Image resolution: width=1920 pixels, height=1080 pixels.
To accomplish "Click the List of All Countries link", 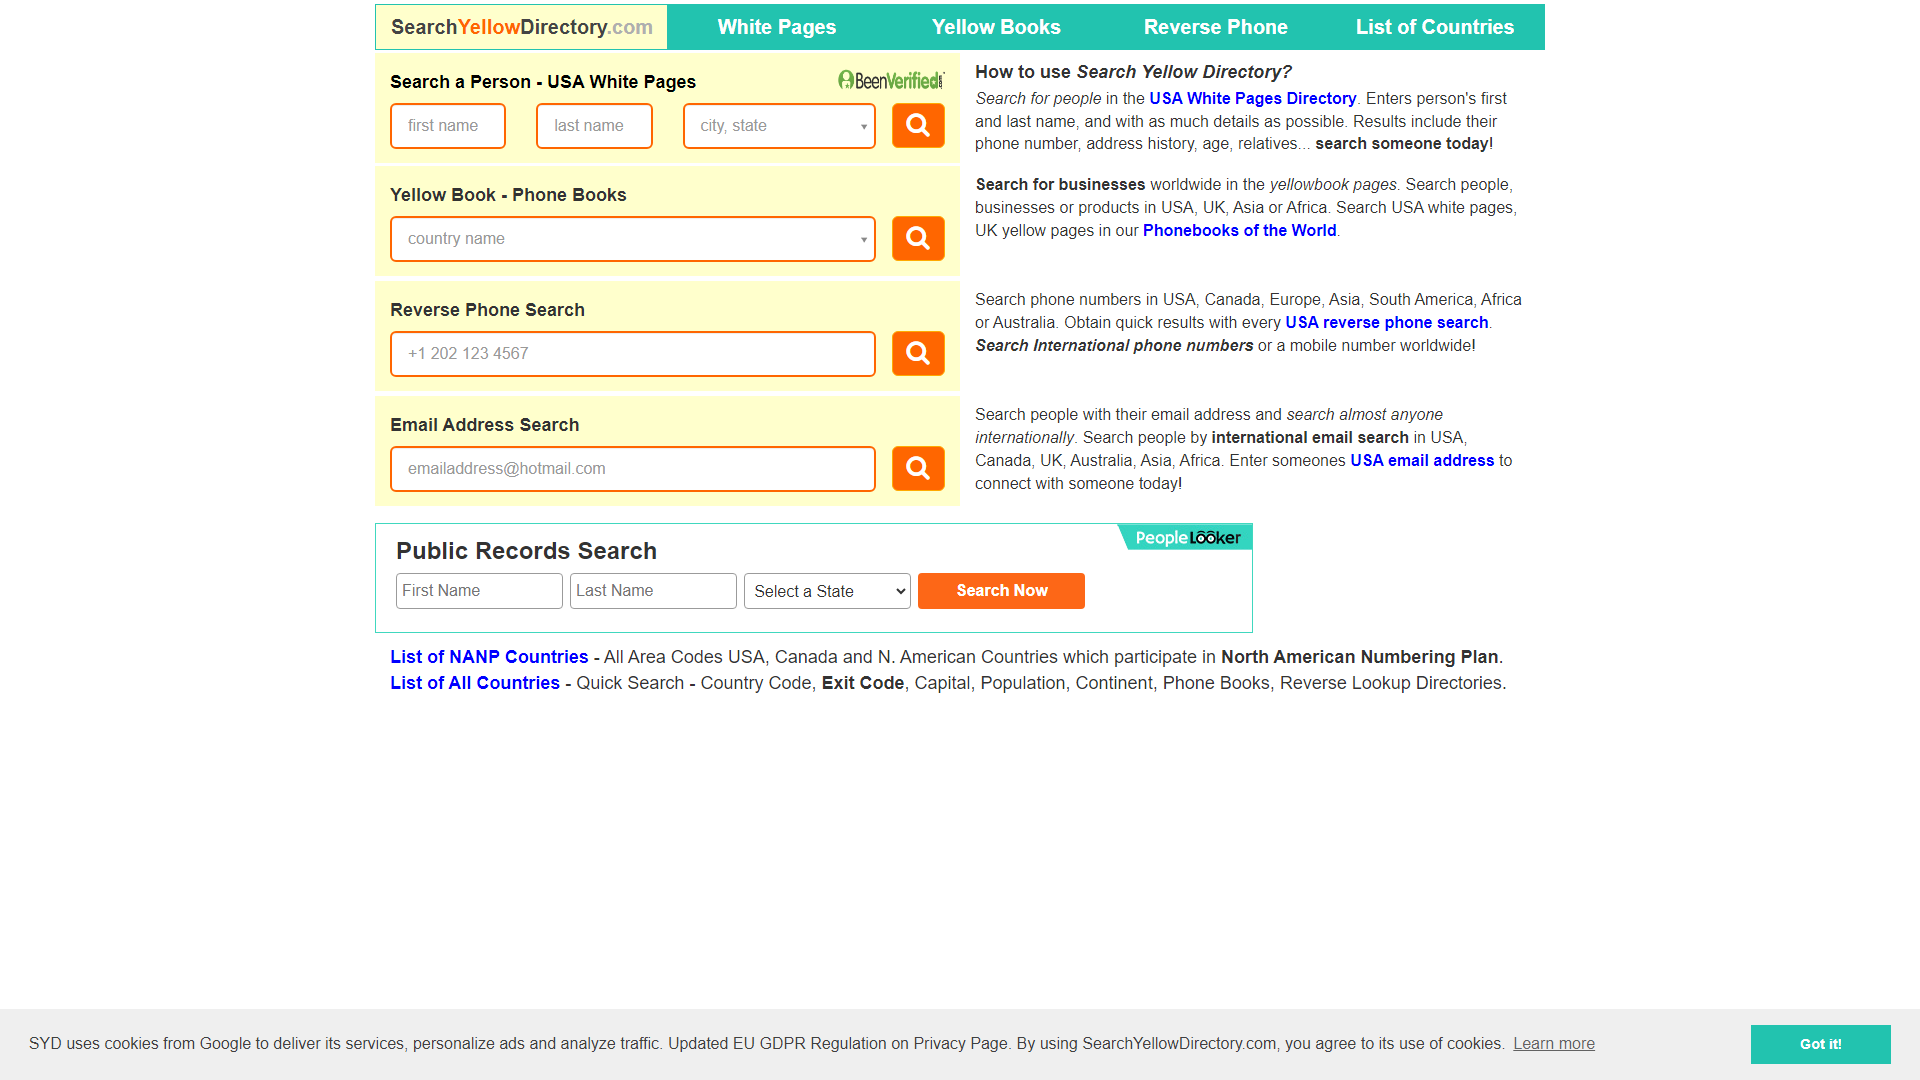I will tap(476, 683).
